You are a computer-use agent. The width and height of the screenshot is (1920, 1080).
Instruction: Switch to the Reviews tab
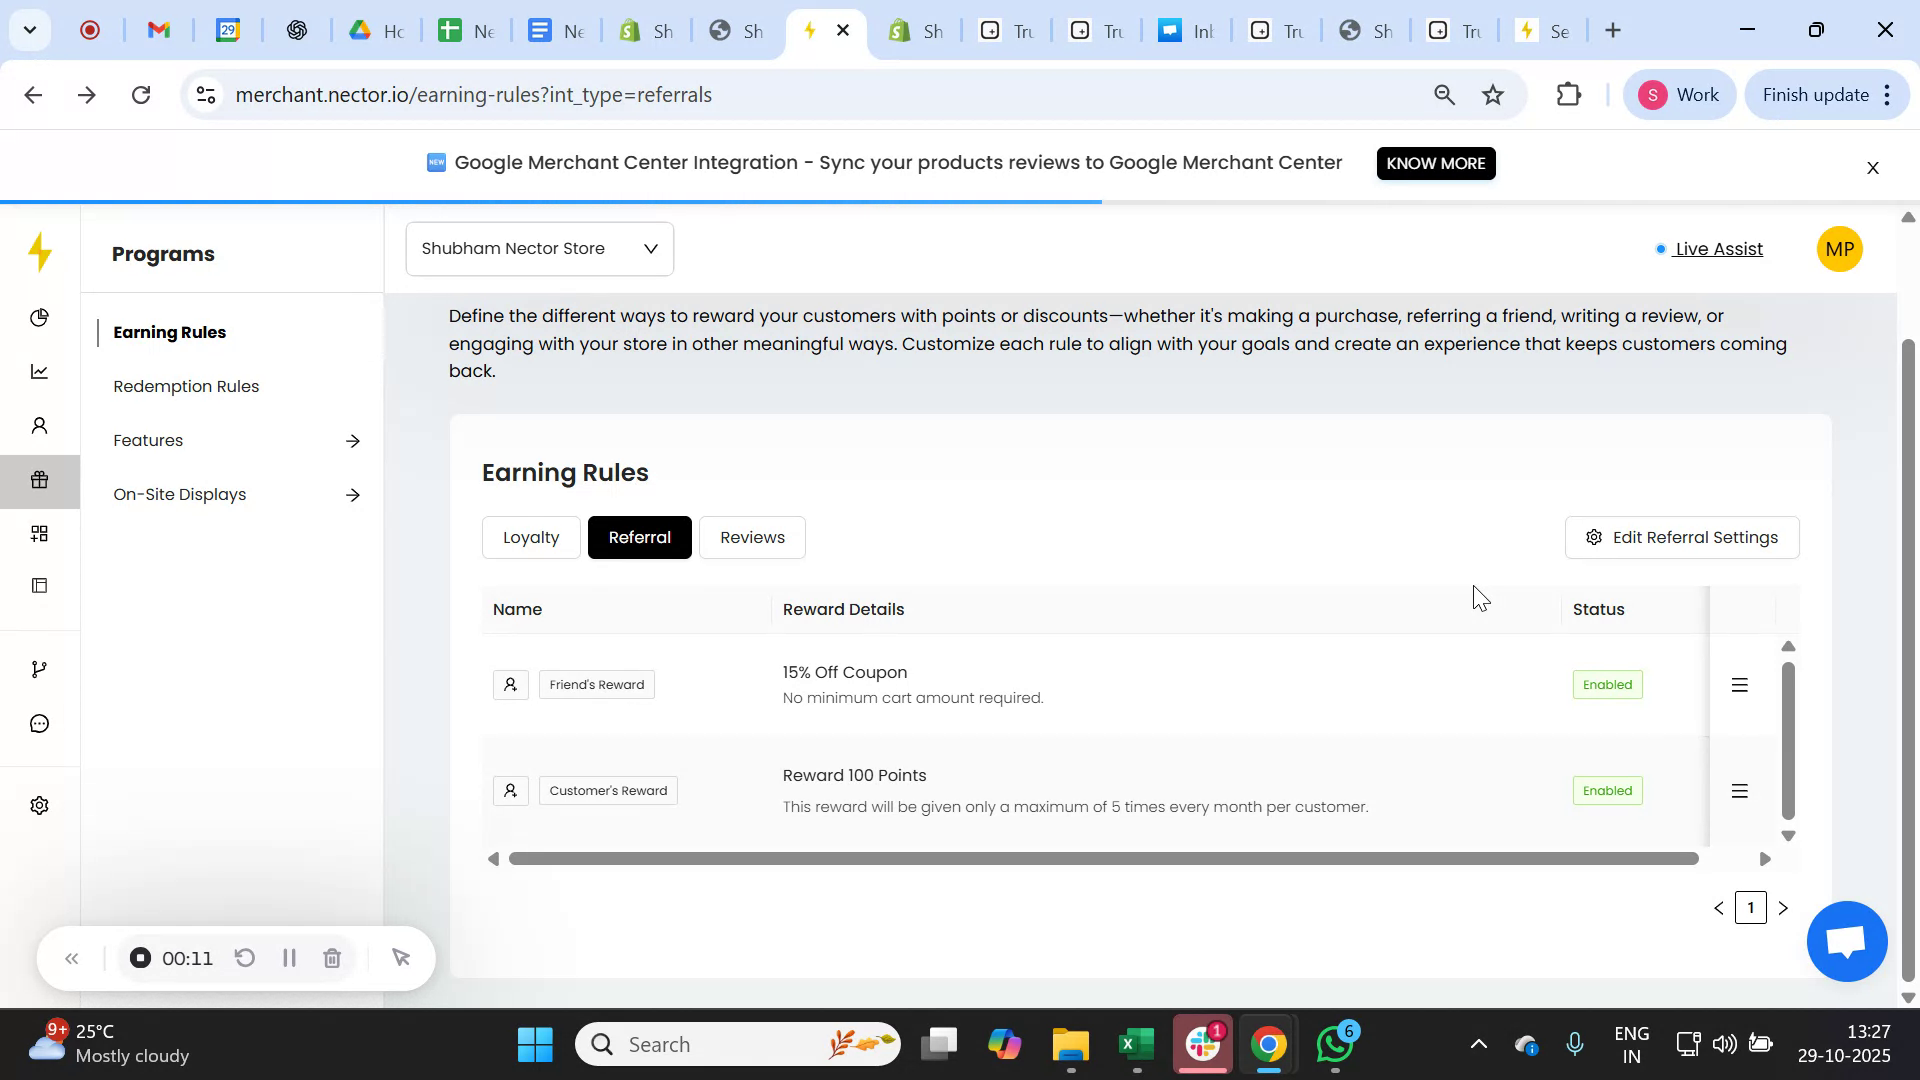point(752,537)
